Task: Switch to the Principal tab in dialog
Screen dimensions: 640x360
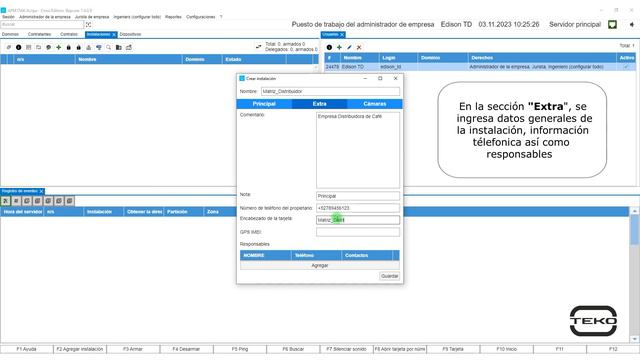Action: tap(264, 104)
